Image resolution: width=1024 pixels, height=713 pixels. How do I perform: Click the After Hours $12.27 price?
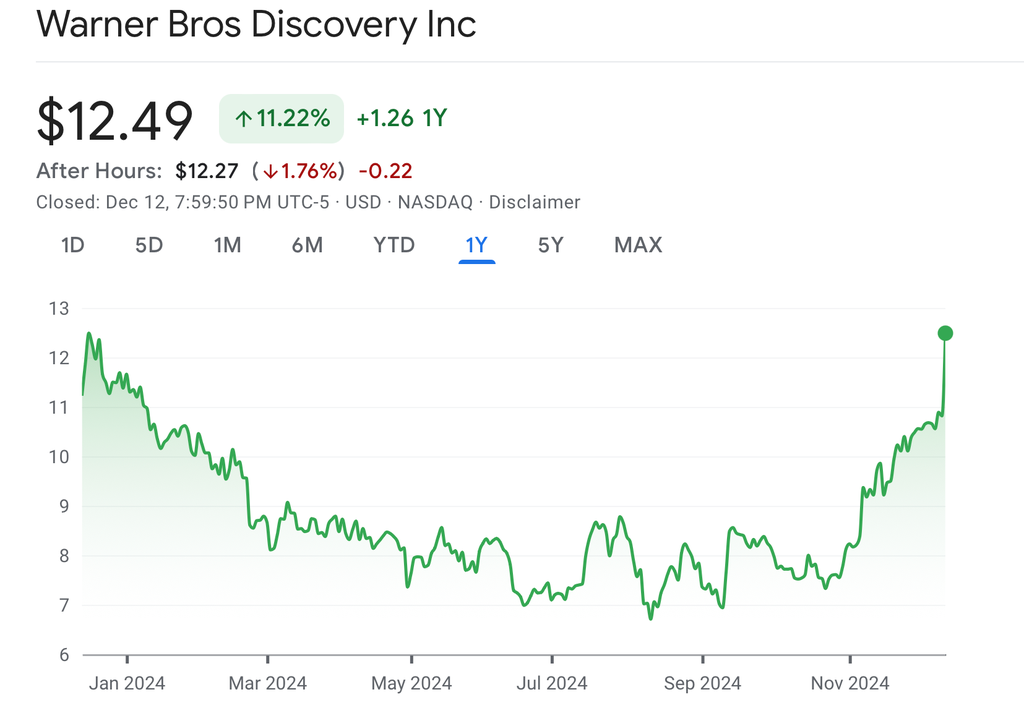click(206, 171)
